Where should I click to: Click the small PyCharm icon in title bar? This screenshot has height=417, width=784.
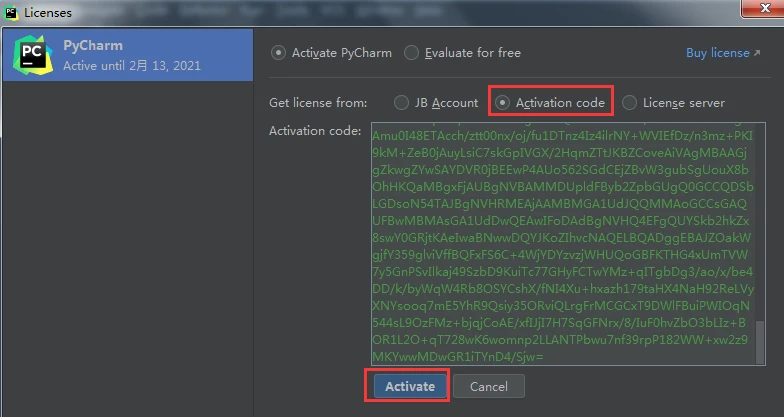tap(11, 12)
